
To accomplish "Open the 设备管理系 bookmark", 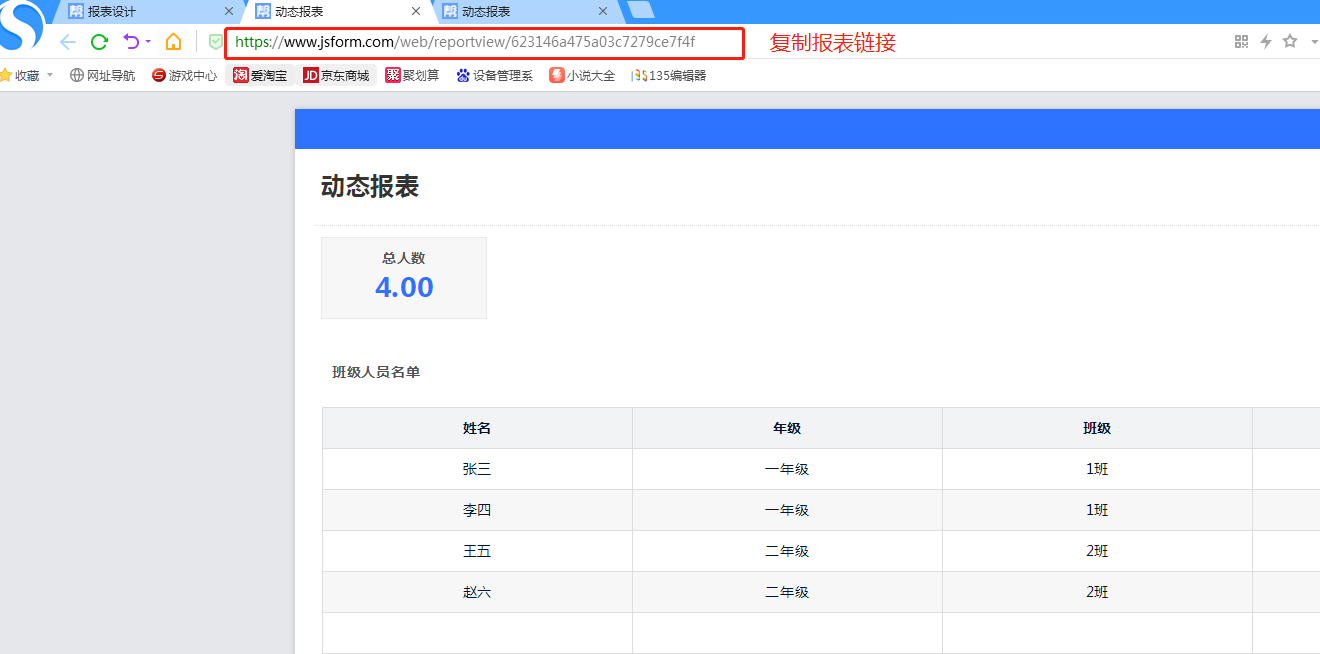I will [494, 75].
